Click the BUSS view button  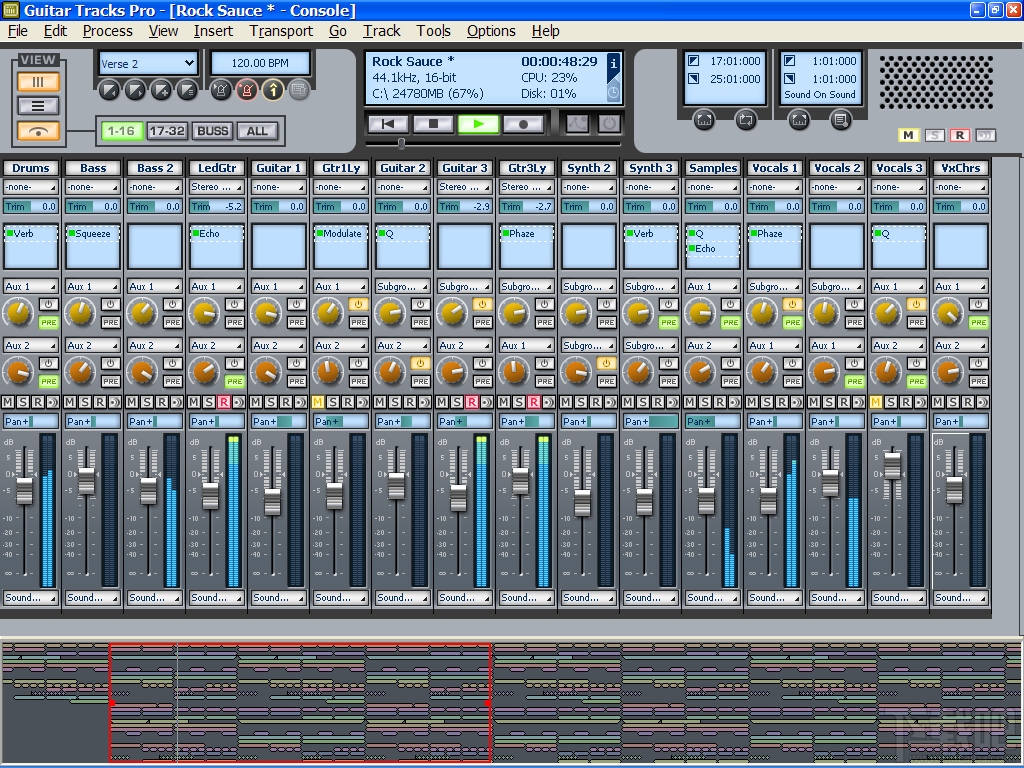coord(212,131)
